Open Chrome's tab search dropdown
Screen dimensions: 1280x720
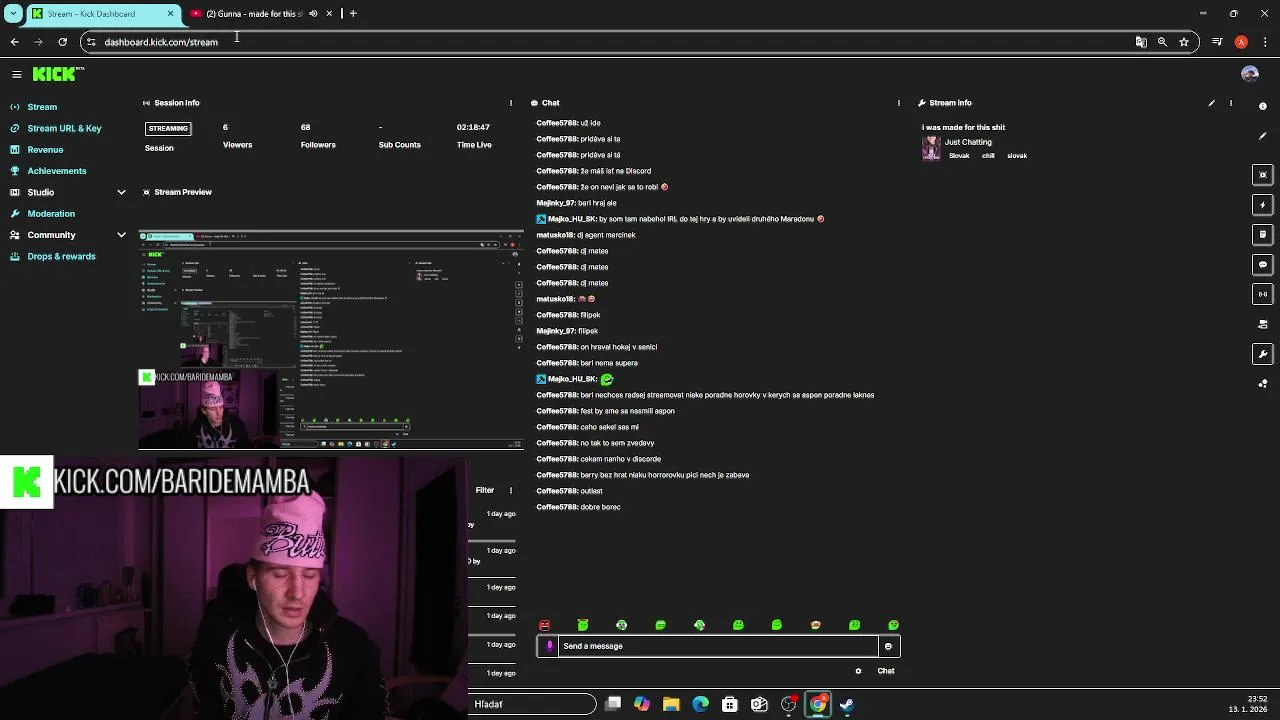pos(13,14)
